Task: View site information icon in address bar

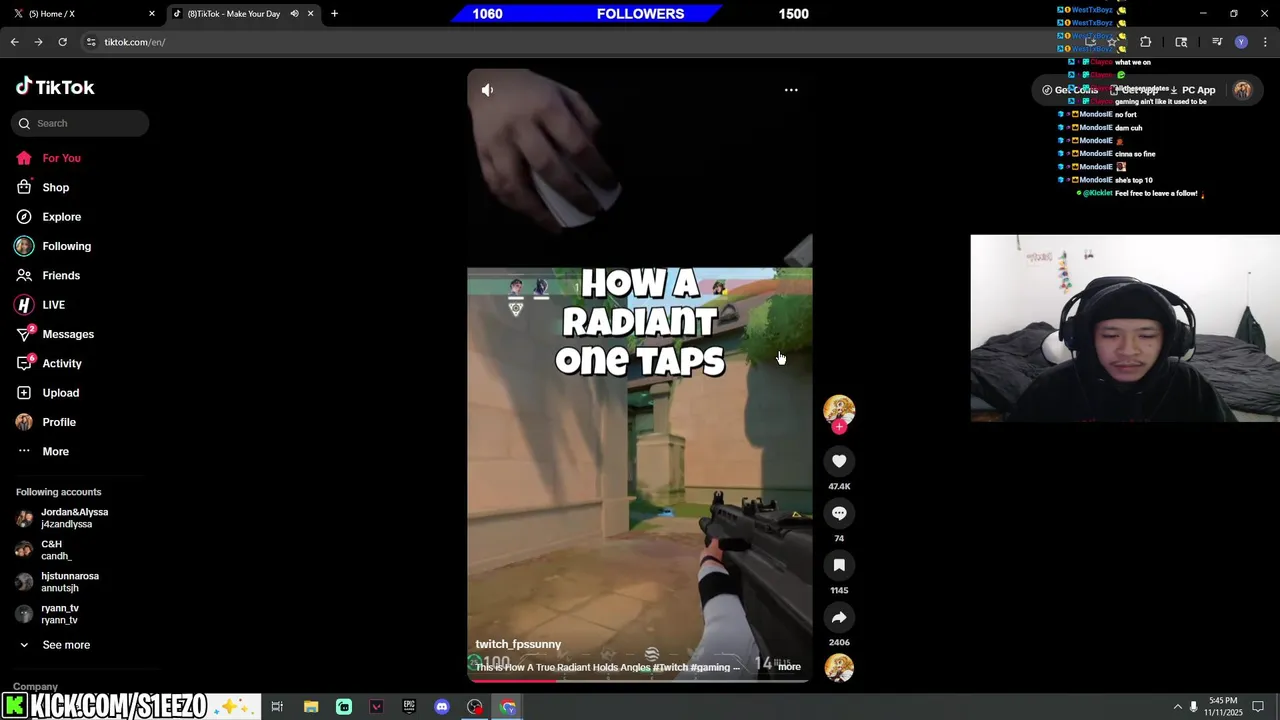Action: coord(91,42)
